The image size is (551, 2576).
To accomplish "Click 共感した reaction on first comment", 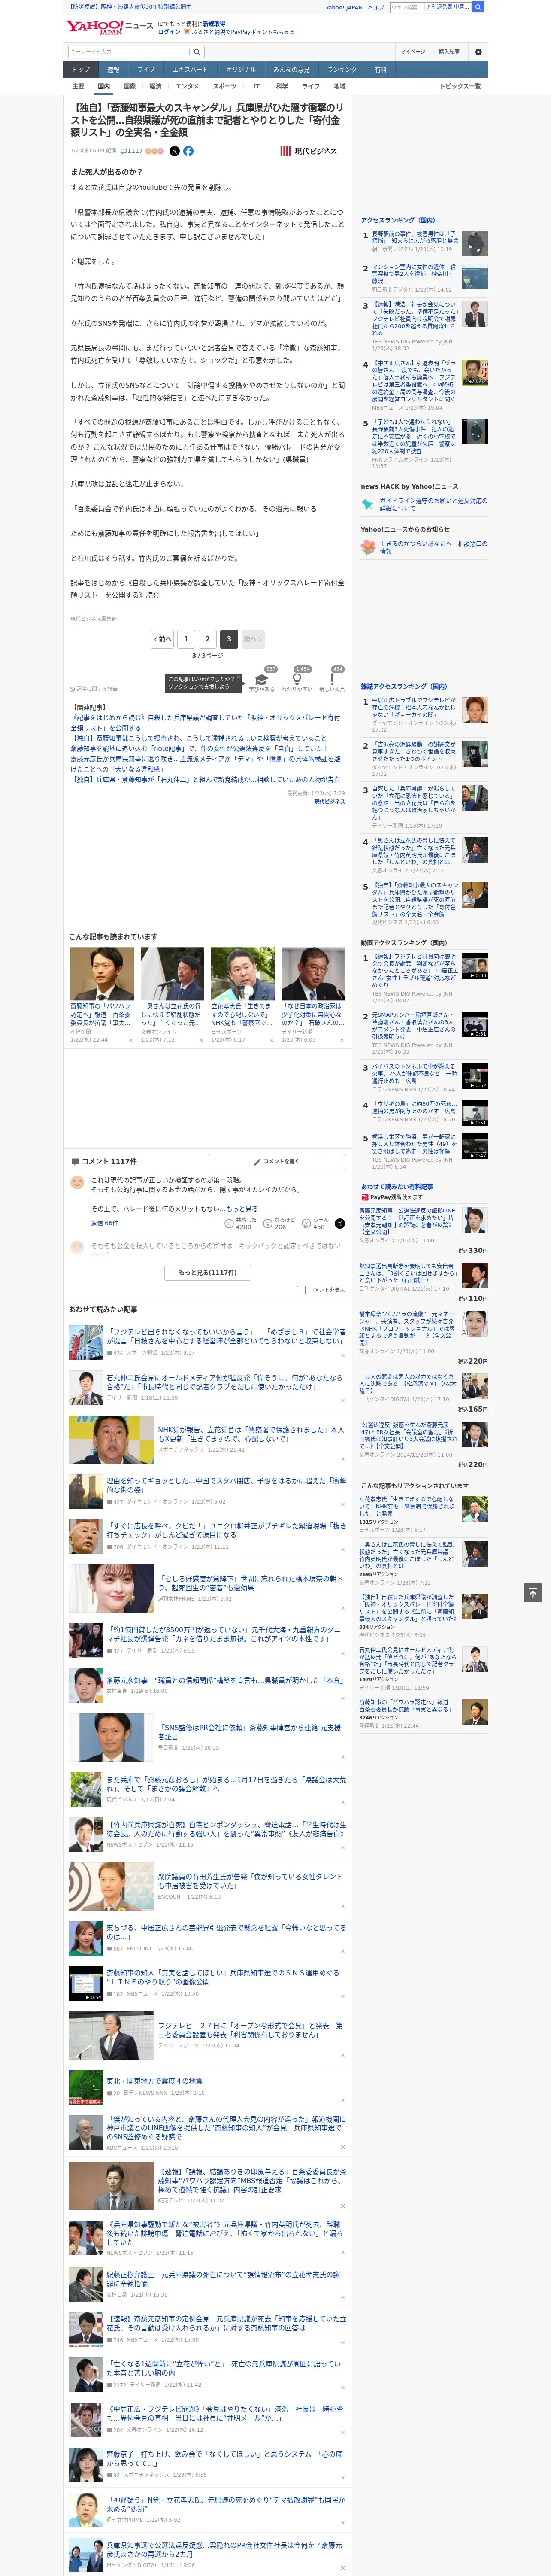I will point(239,1223).
